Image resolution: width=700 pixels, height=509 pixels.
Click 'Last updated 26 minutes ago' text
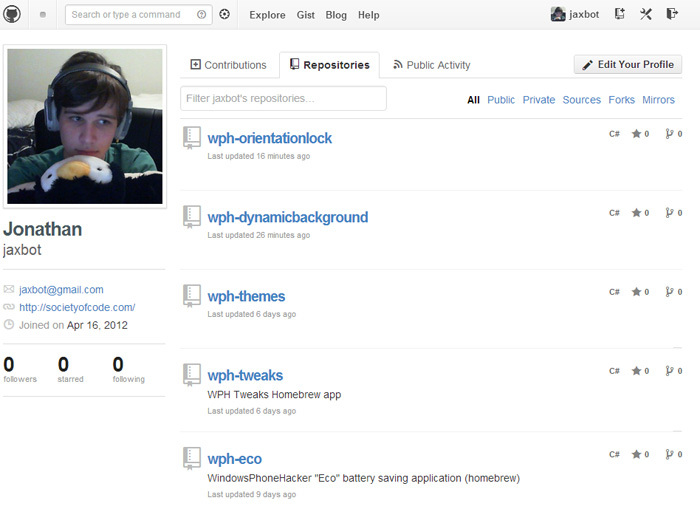coord(258,235)
